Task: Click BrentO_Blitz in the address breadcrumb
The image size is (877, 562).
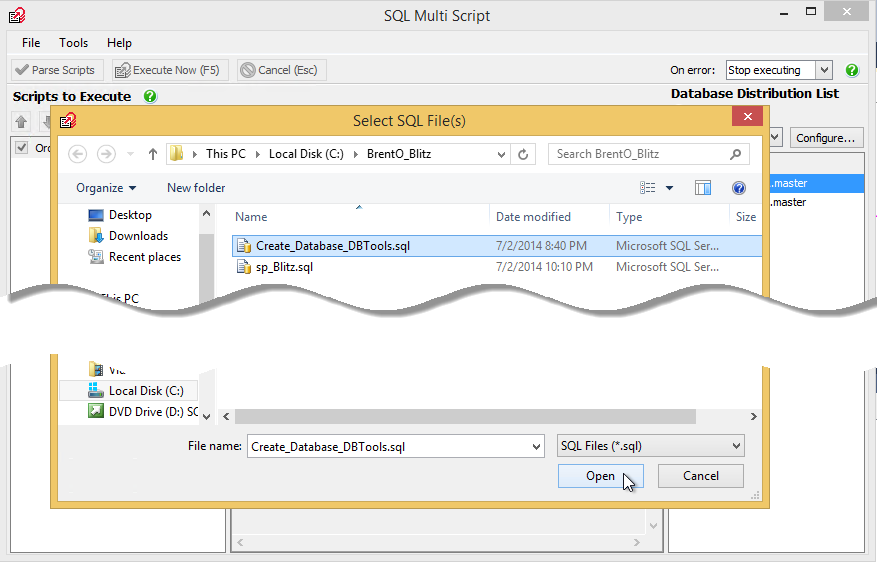Action: pos(399,154)
